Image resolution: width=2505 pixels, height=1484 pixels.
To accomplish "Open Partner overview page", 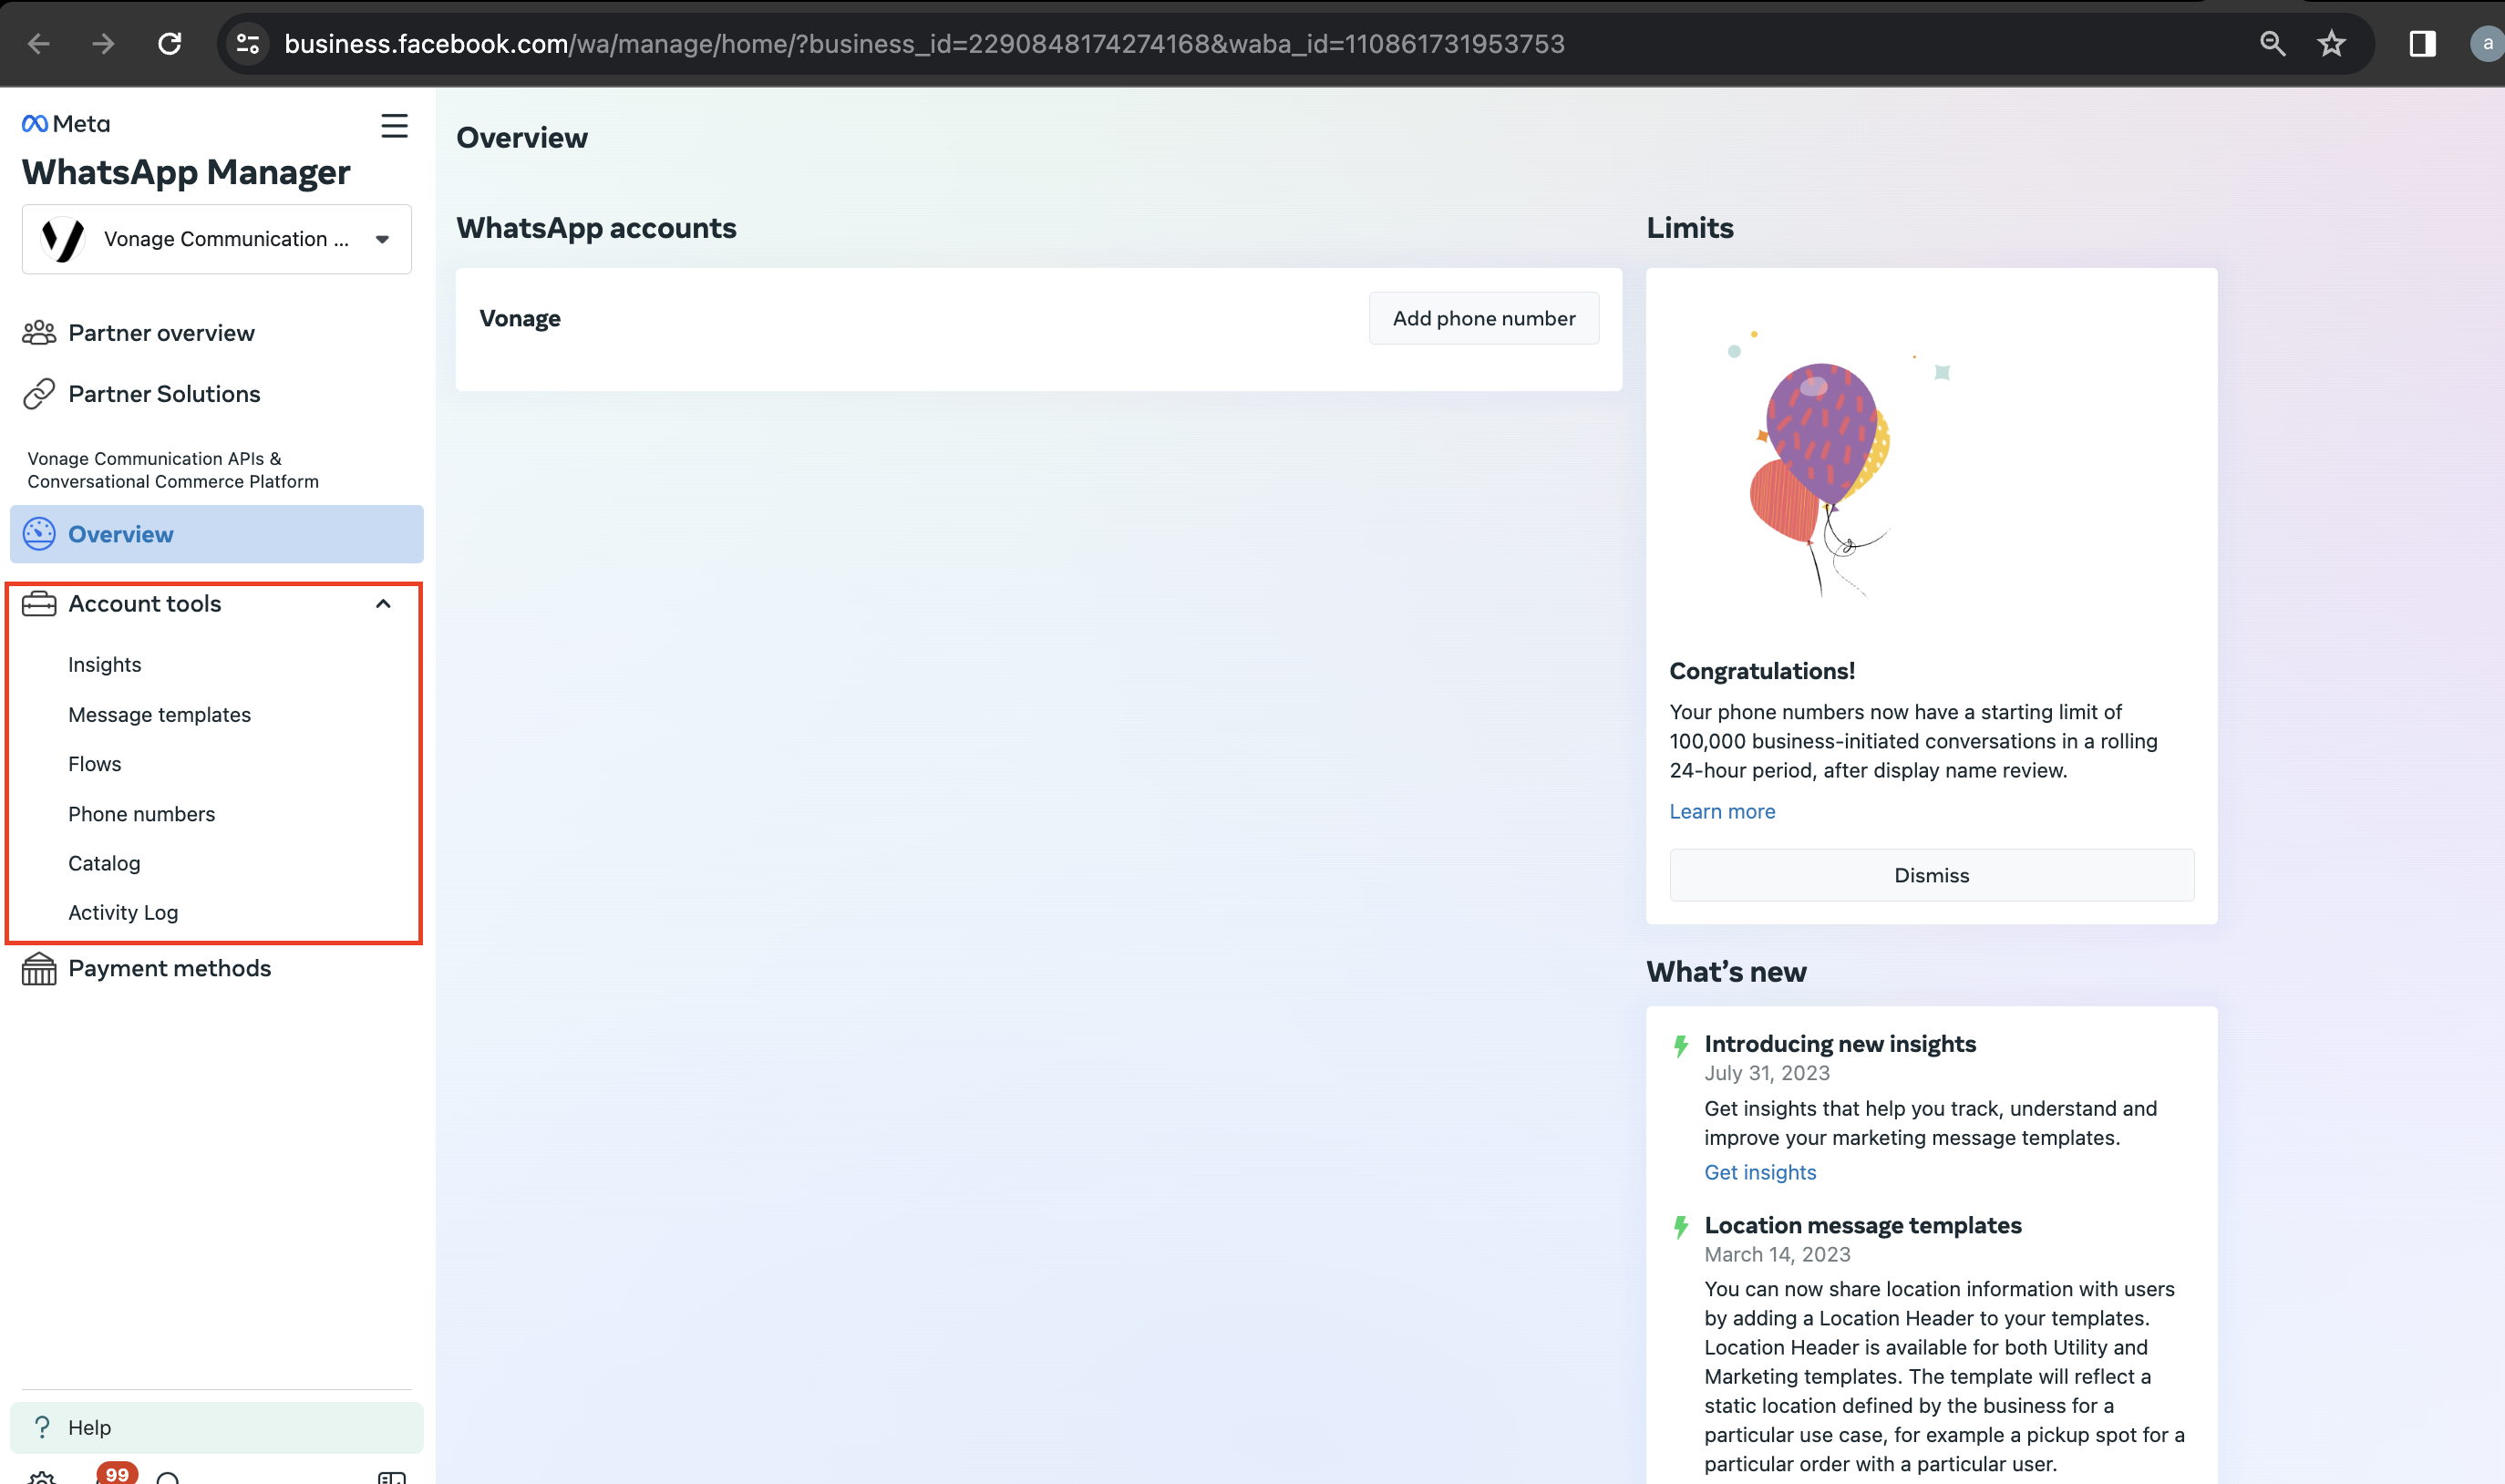I will (x=161, y=333).
